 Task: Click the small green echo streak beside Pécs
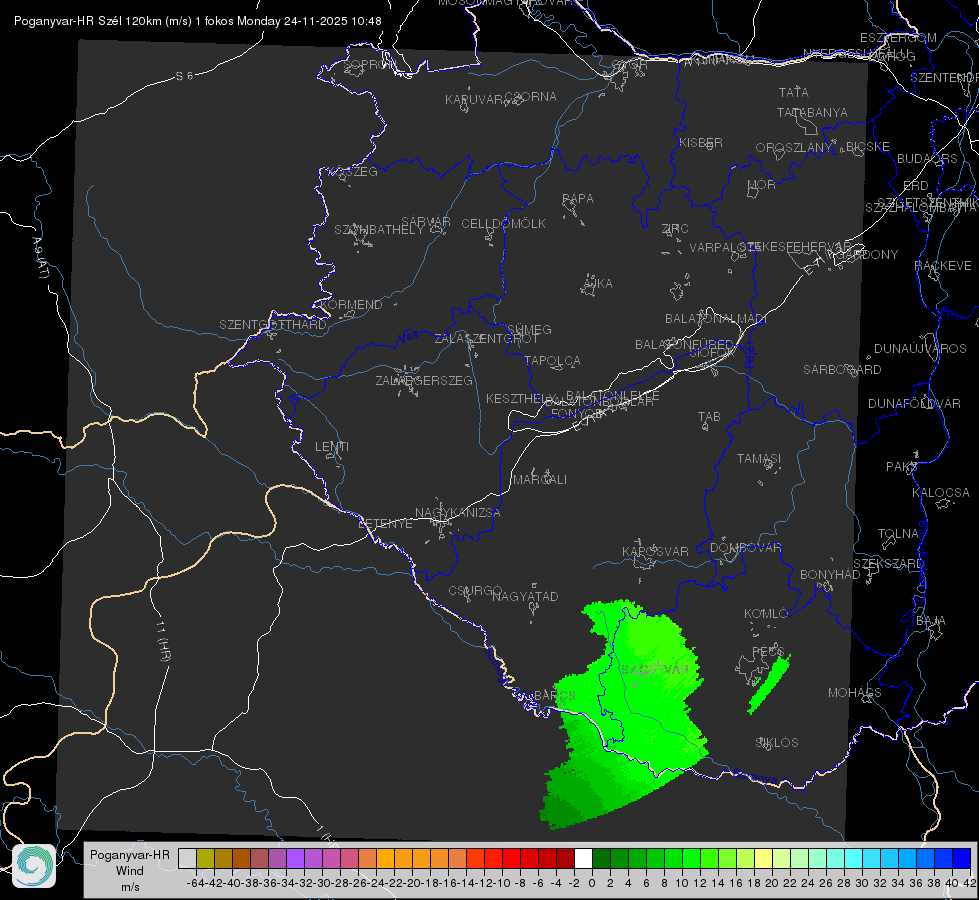click(x=769, y=685)
